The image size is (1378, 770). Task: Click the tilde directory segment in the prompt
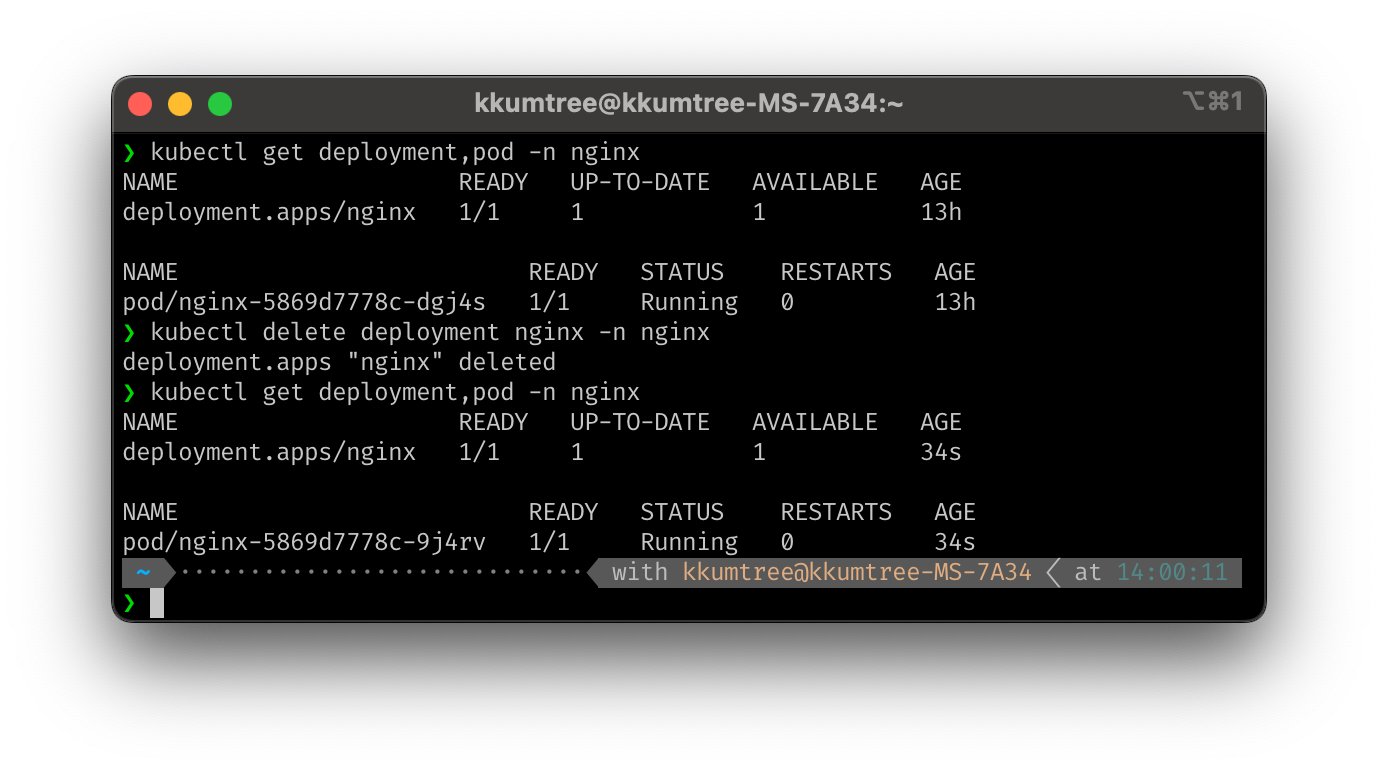[x=144, y=573]
